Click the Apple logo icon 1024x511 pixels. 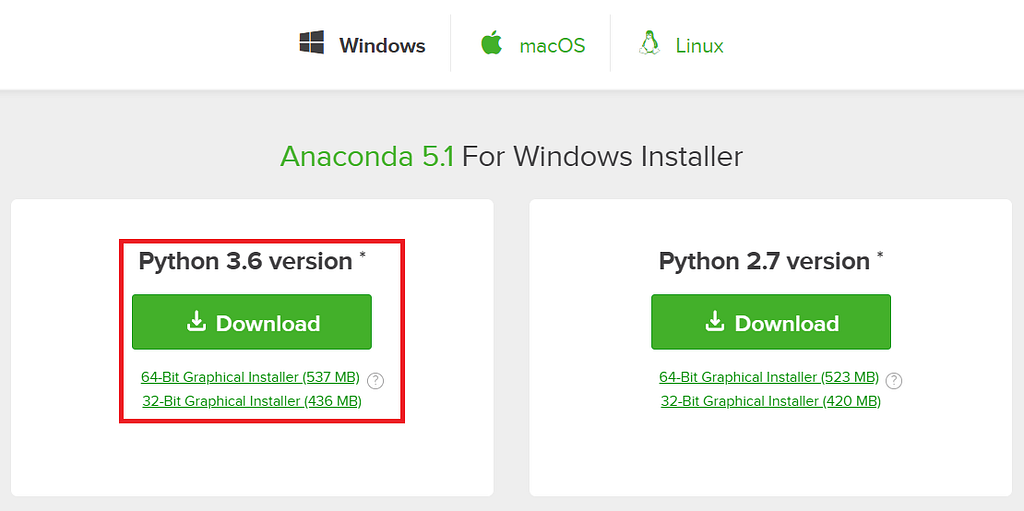(491, 43)
